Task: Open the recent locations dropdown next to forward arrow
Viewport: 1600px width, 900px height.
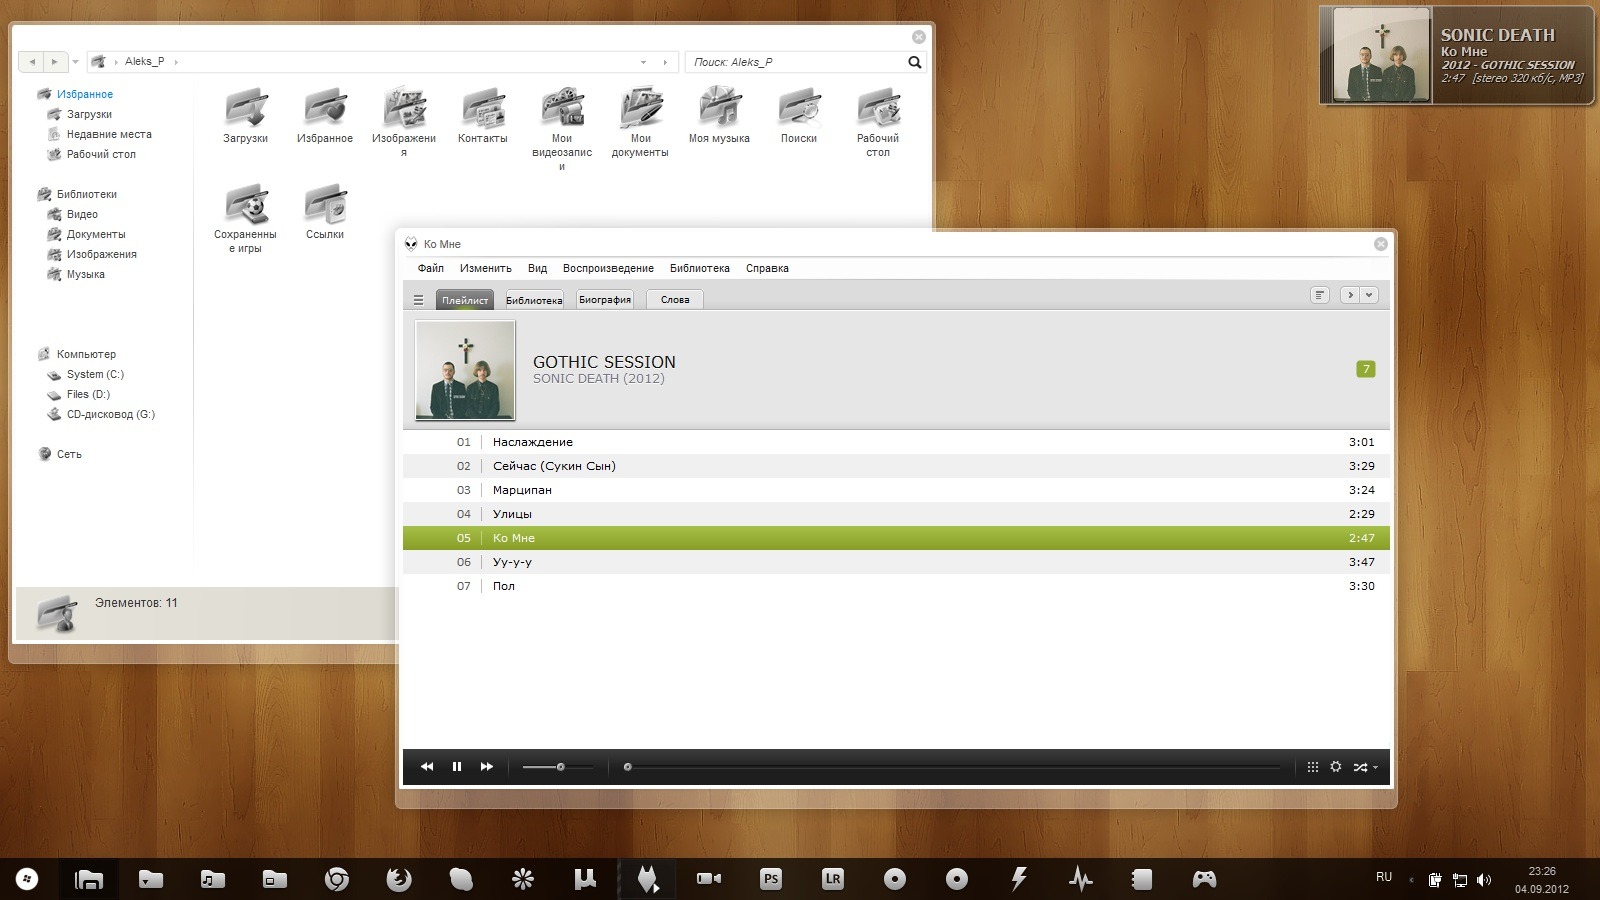Action: click(x=75, y=62)
